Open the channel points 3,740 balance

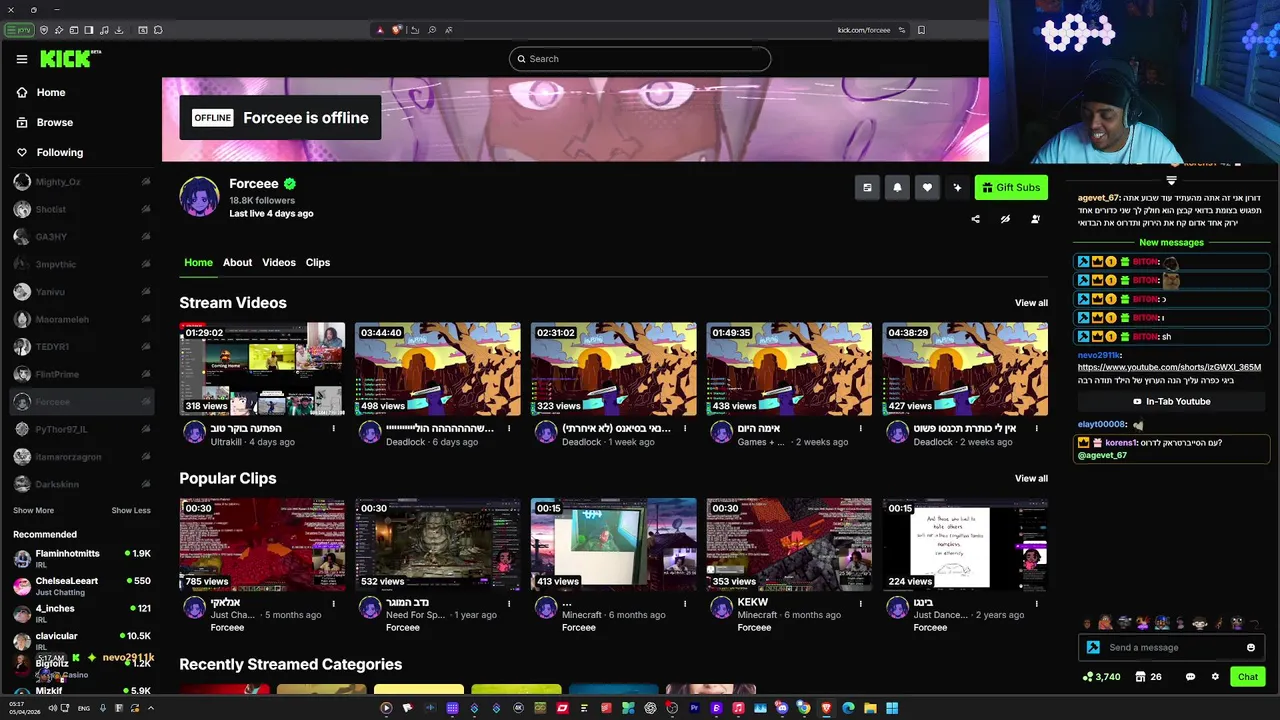[1101, 677]
